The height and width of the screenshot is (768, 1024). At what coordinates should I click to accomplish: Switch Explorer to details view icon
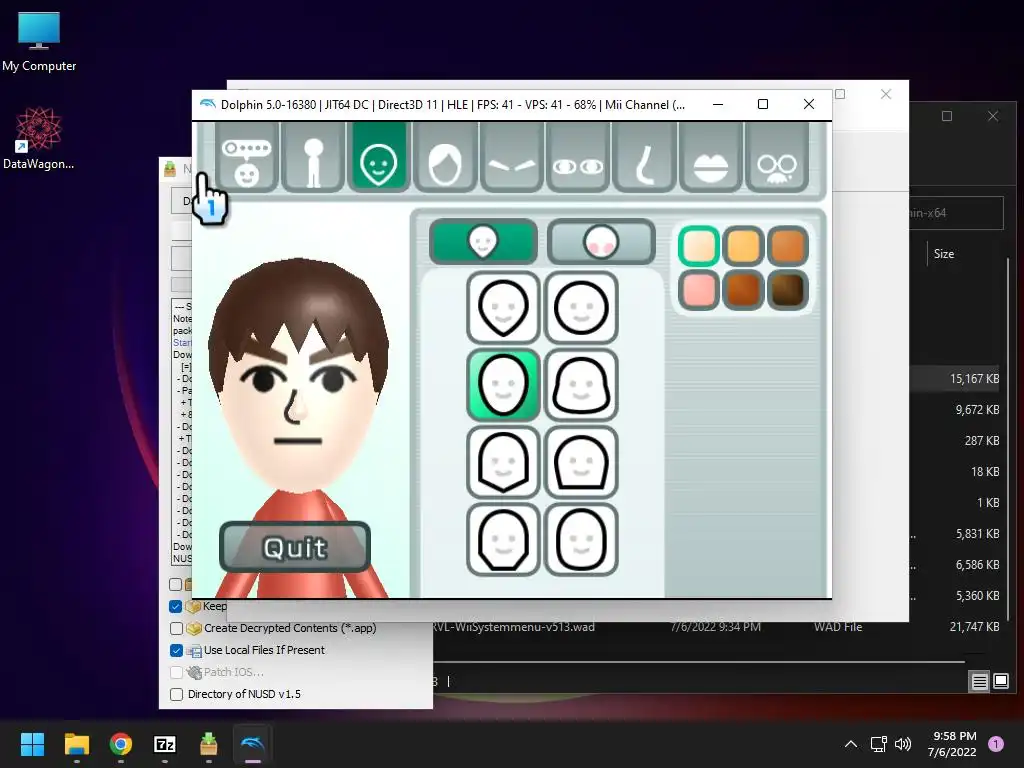point(980,682)
